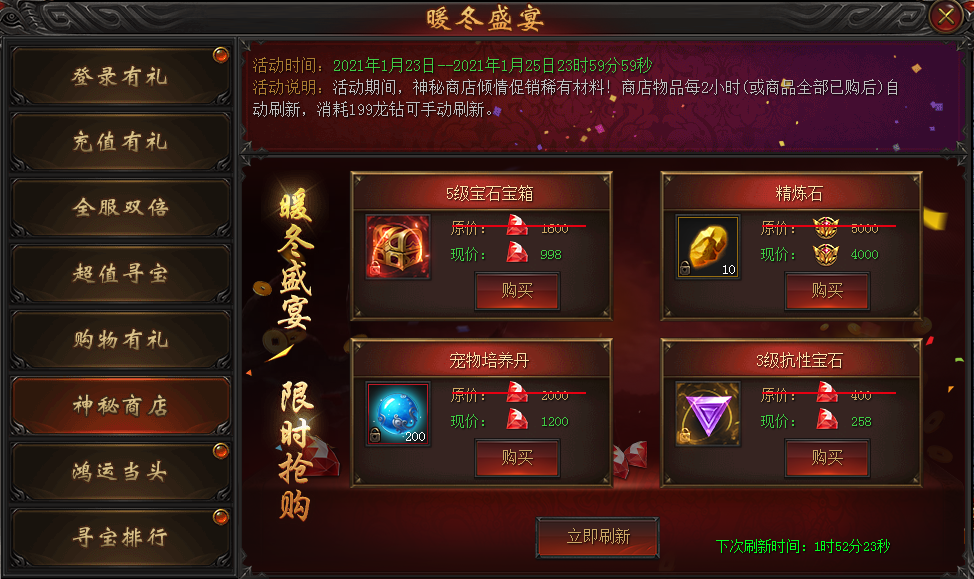Switch to the 寻宝排行 tab
This screenshot has width=974, height=579.
121,537
